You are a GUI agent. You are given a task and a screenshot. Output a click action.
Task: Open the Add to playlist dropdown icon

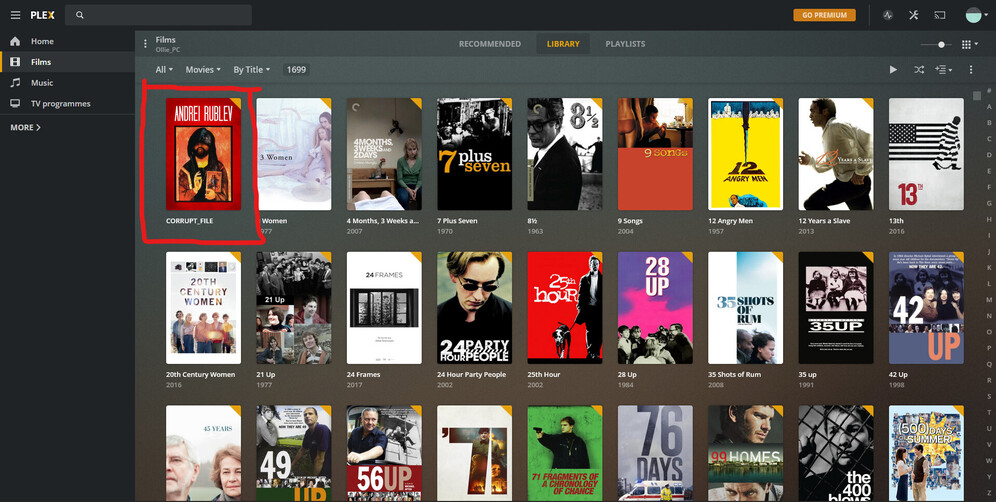pos(943,70)
